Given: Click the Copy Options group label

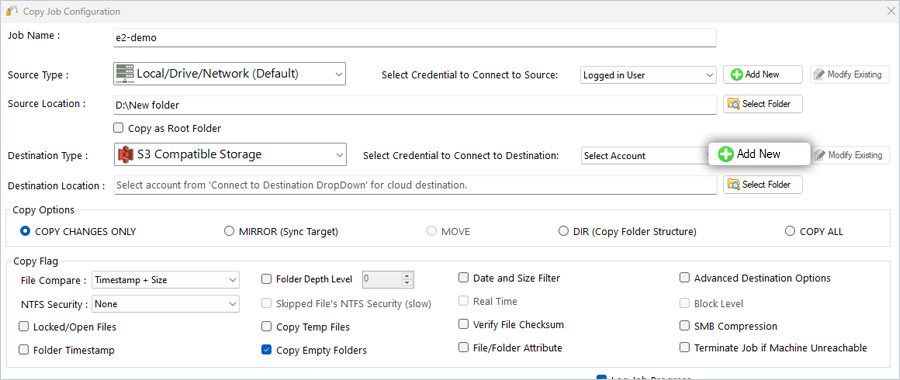Looking at the screenshot, I should pos(43,210).
